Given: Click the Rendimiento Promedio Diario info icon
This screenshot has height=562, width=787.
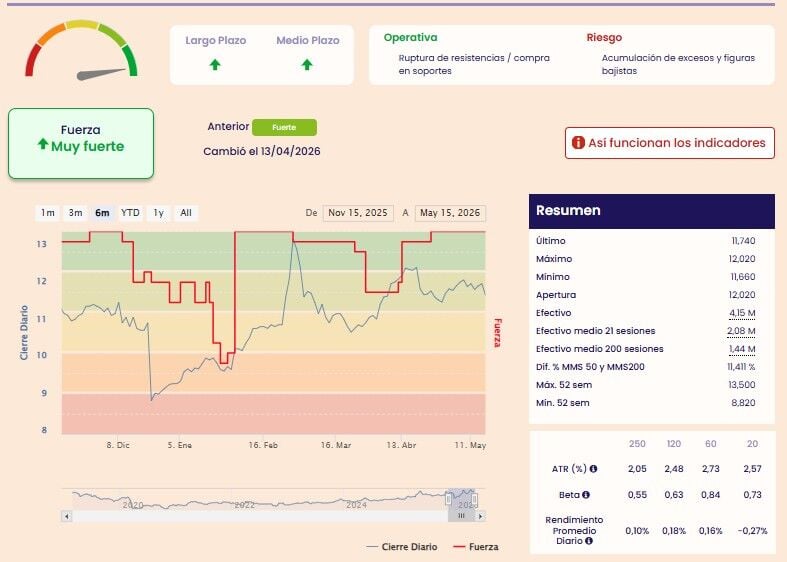Looking at the screenshot, I should 589,541.
